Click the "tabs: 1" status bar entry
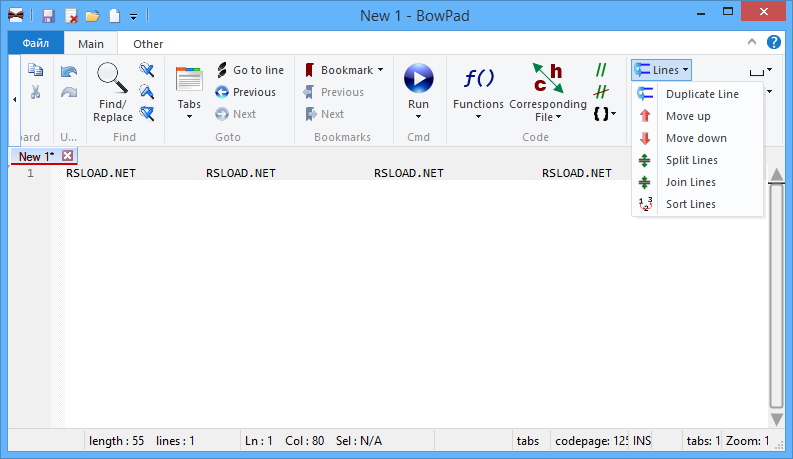The image size is (793, 459). click(703, 441)
